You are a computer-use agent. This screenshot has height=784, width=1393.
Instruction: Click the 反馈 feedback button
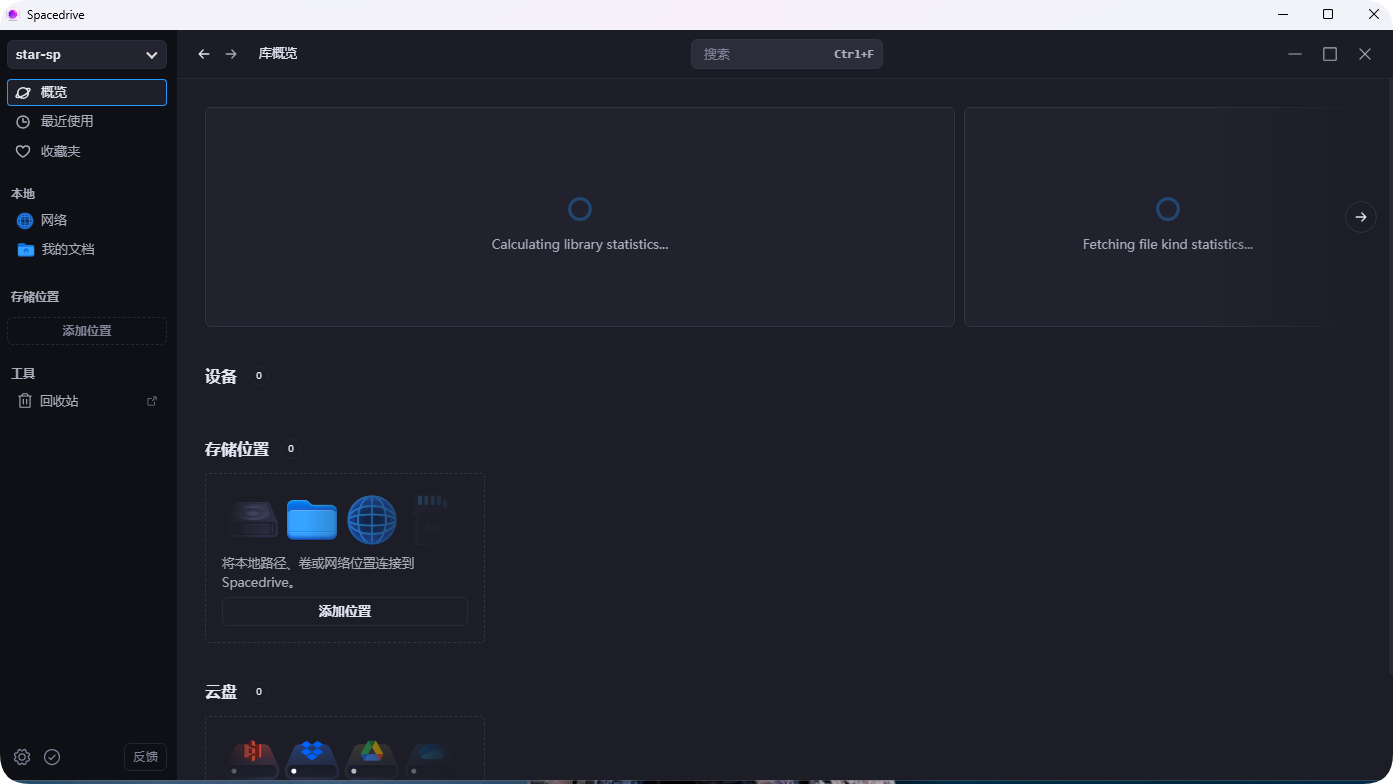click(x=145, y=757)
